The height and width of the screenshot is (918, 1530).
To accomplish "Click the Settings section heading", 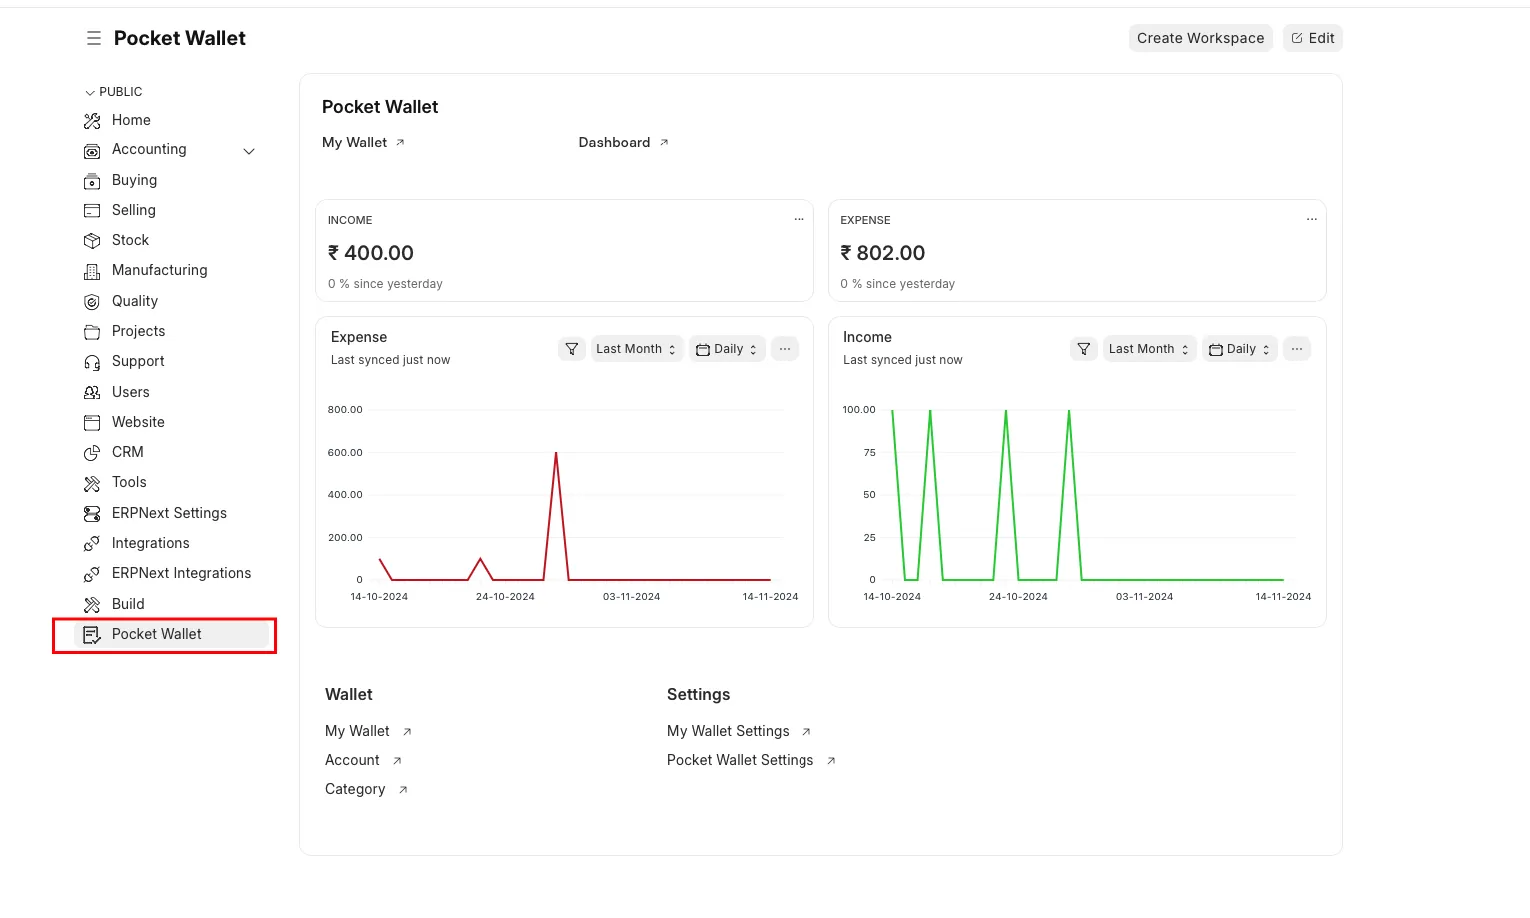I will click(698, 695).
